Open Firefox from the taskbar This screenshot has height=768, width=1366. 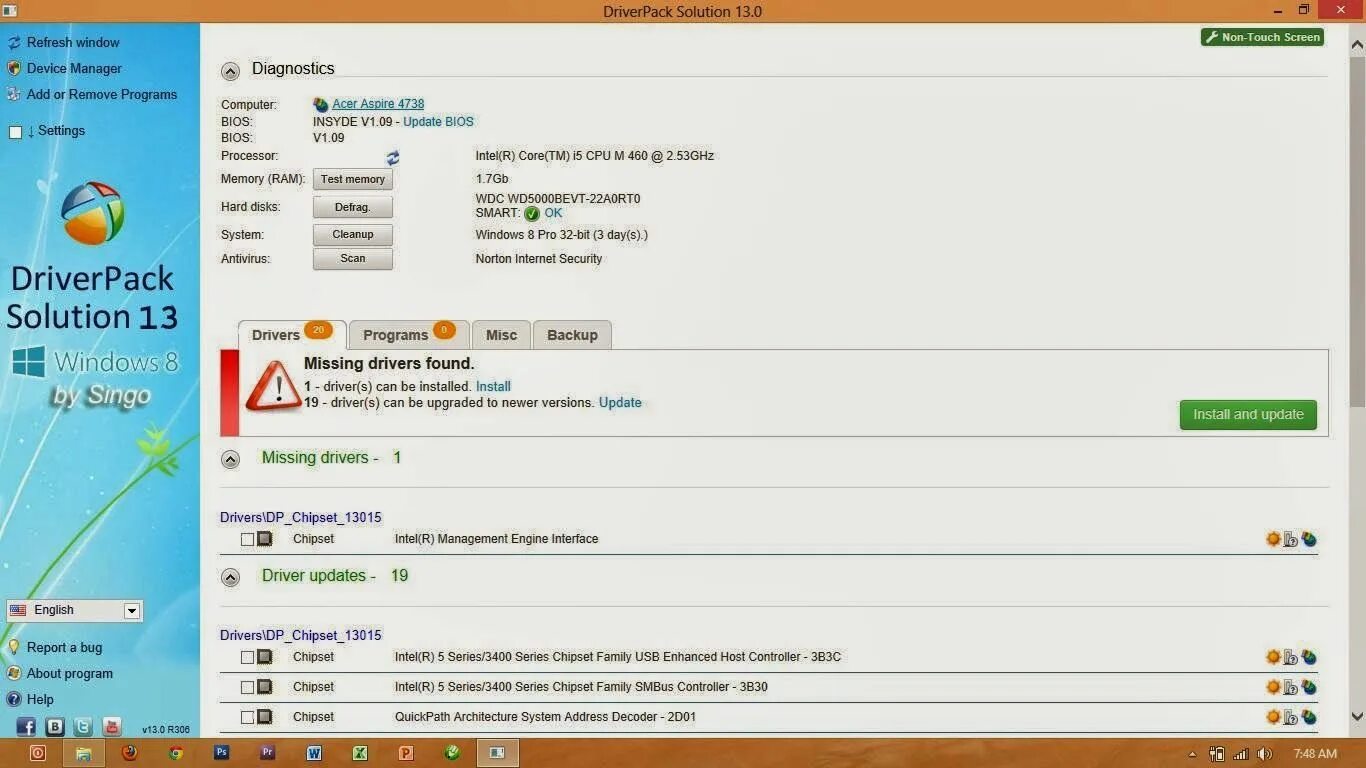click(129, 753)
